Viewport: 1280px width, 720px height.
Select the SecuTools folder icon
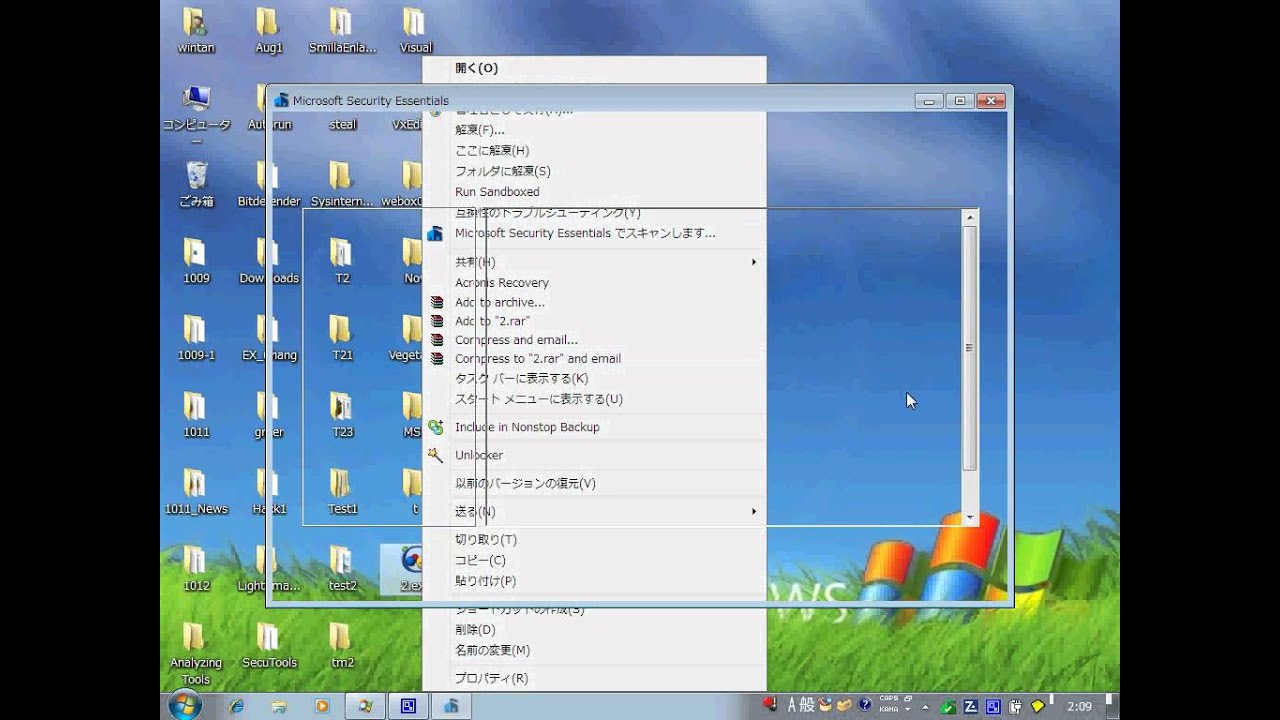pyautogui.click(x=269, y=646)
